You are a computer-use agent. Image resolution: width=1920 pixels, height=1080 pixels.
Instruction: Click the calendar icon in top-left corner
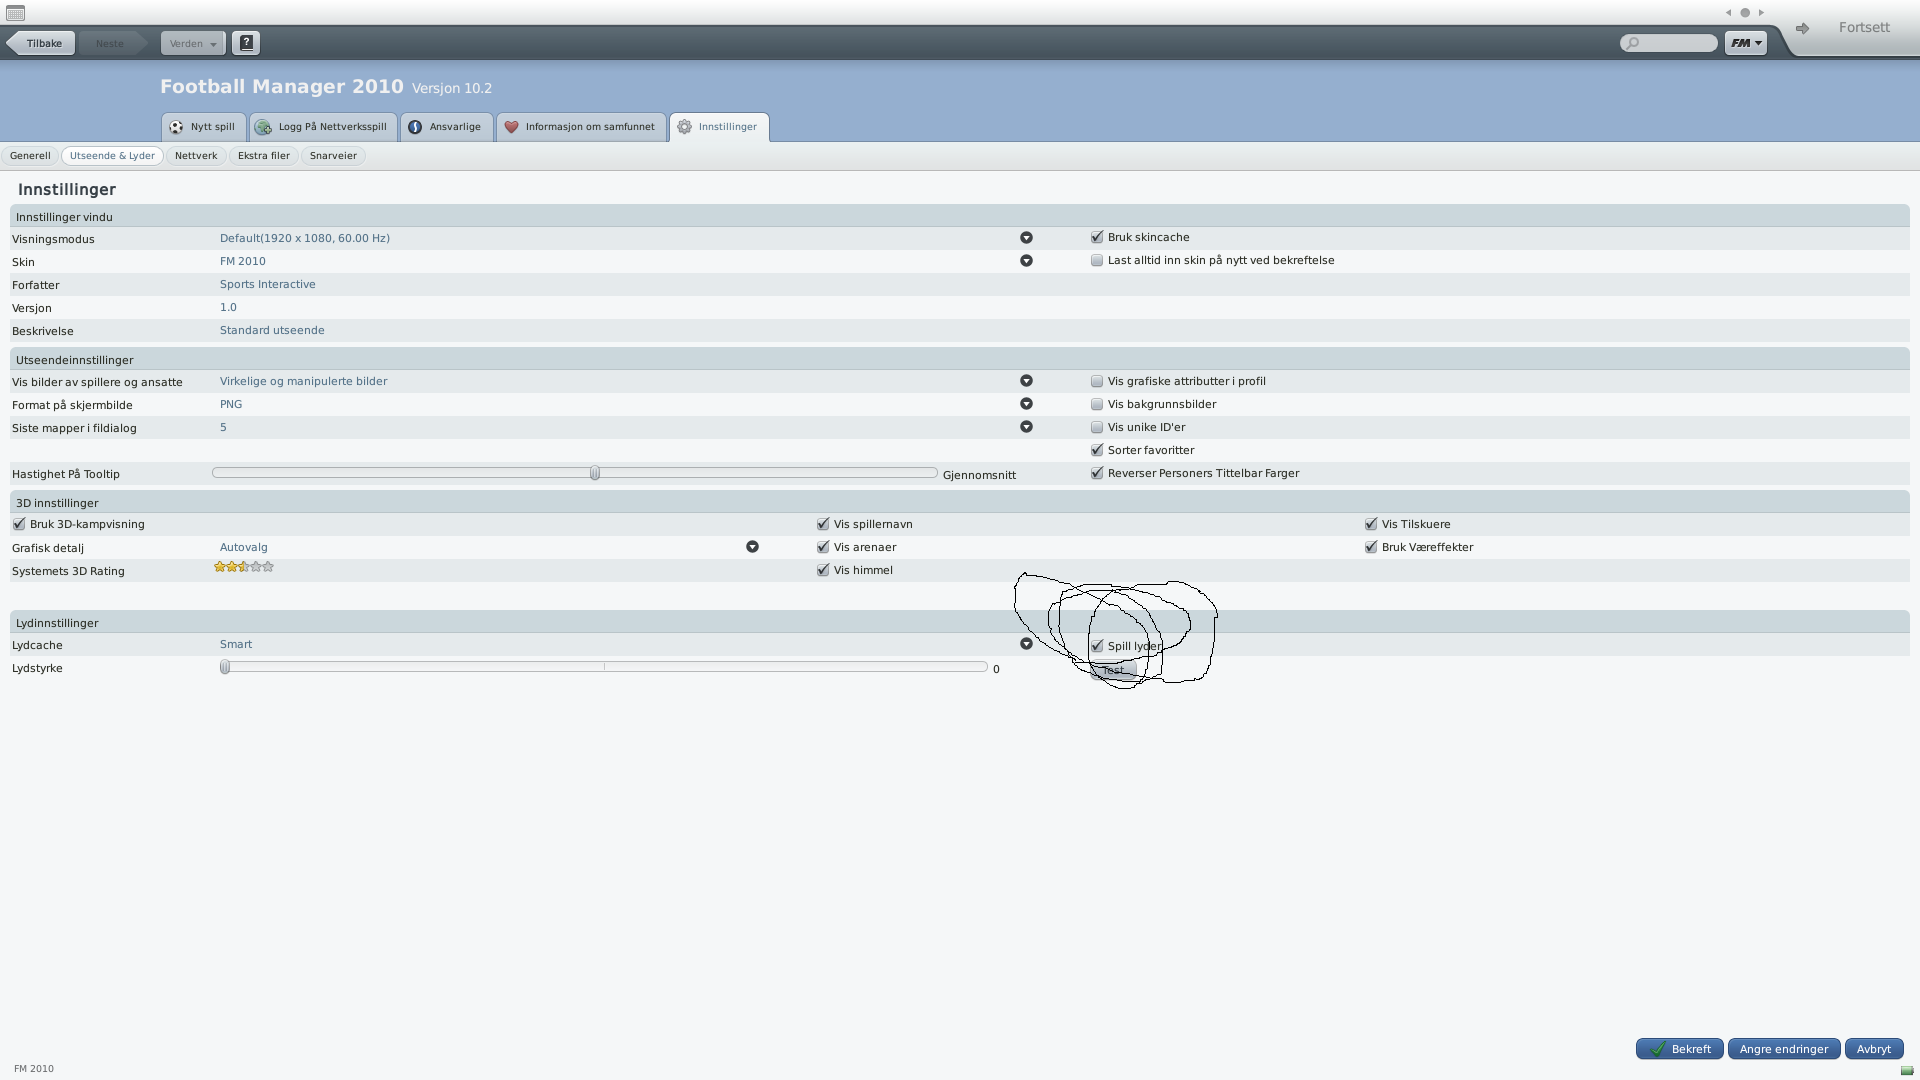click(x=15, y=13)
